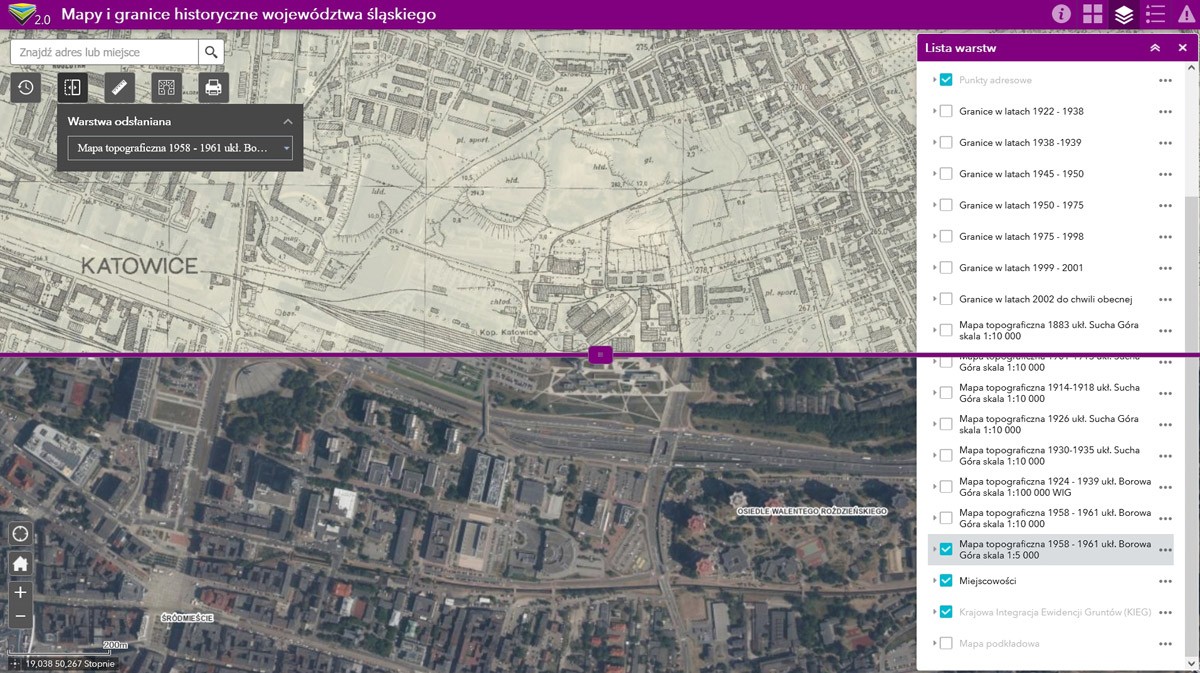Click the search magnifier button
The image size is (1200, 673).
pos(211,52)
